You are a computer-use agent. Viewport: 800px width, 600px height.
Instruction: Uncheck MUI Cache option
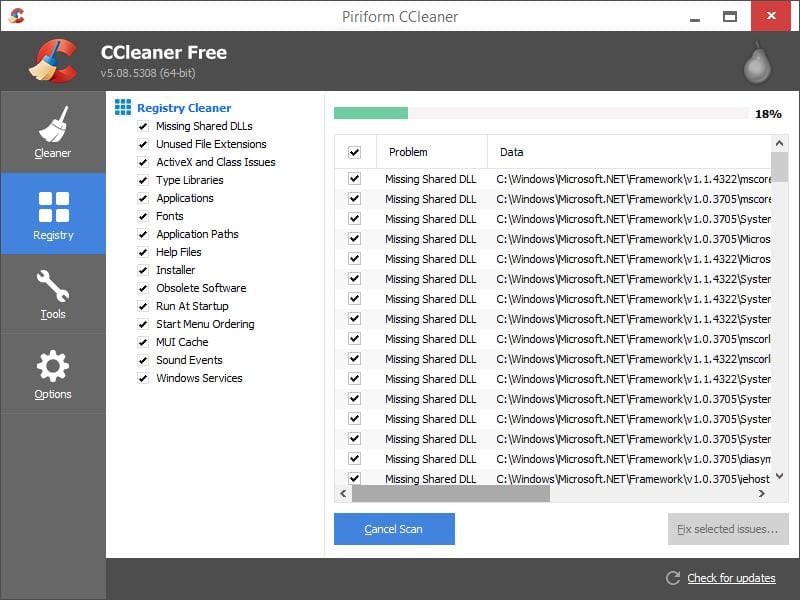[143, 342]
